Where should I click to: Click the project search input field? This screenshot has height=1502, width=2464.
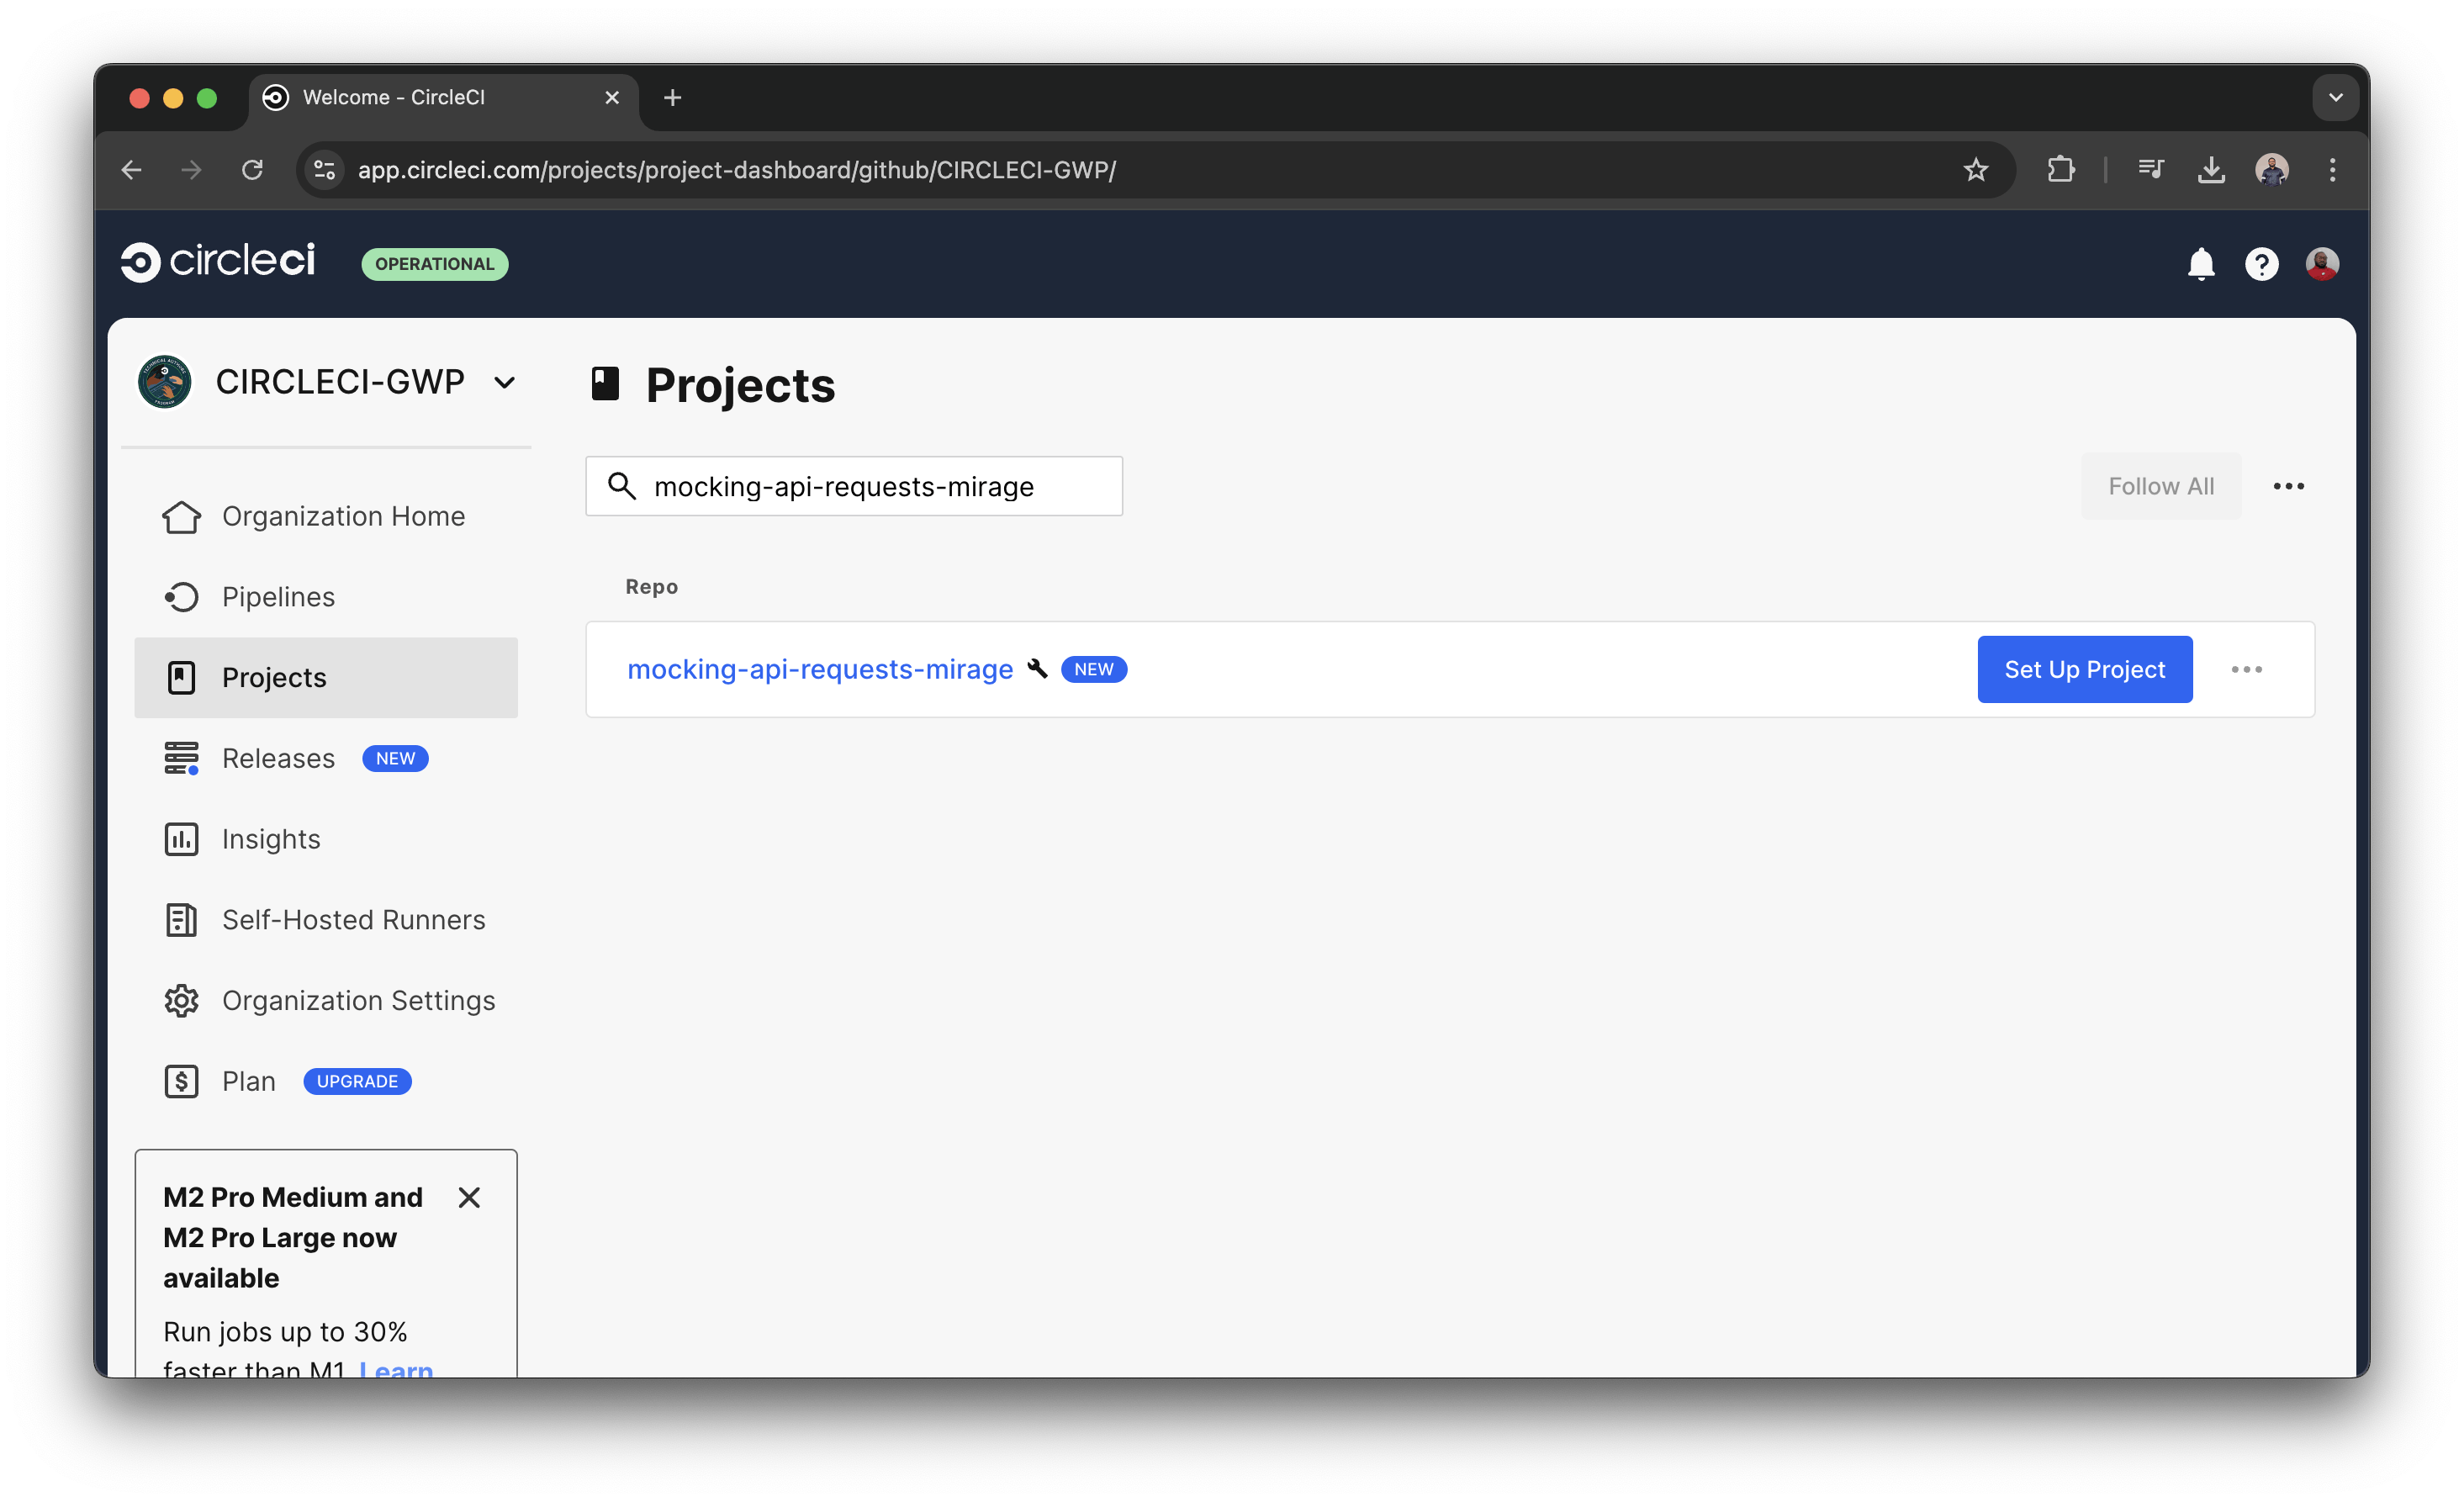tap(854, 486)
